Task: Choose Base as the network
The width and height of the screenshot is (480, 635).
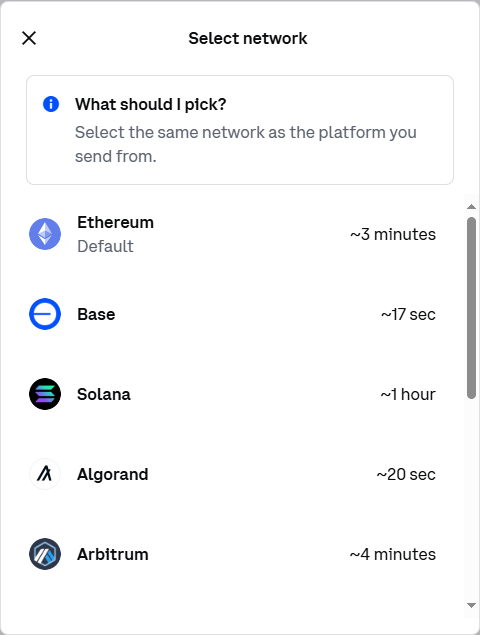Action: [x=96, y=314]
